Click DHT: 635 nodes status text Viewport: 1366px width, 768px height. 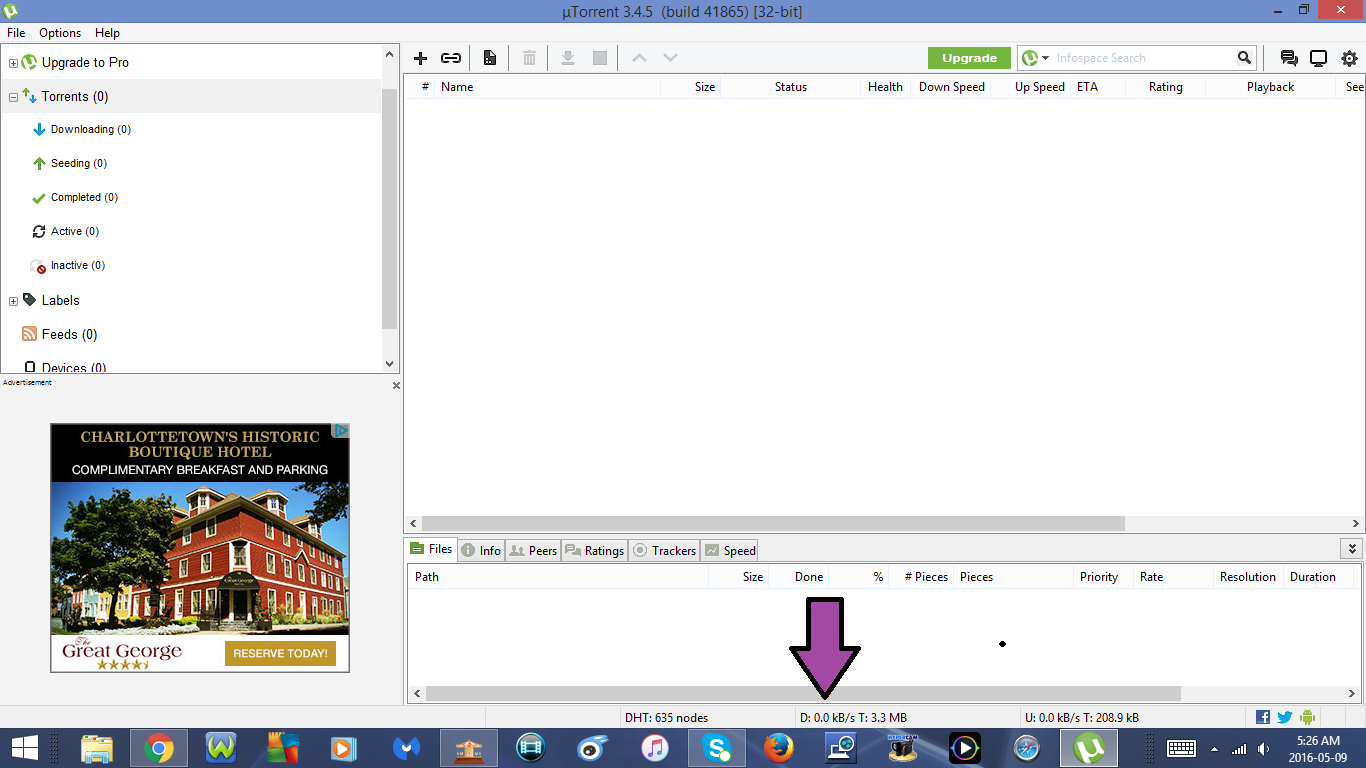[666, 717]
